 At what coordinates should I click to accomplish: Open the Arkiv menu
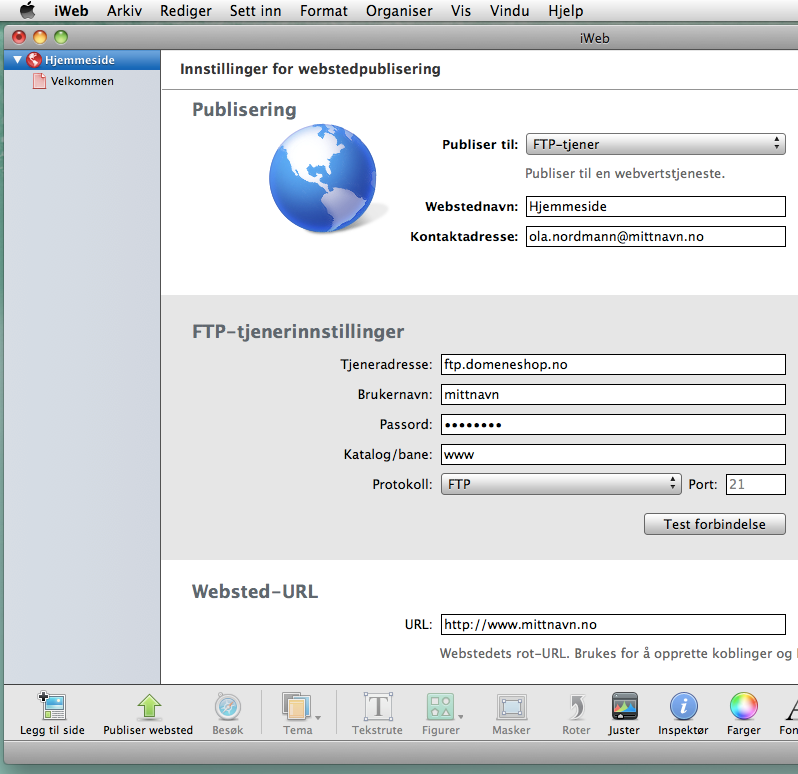pos(124,11)
